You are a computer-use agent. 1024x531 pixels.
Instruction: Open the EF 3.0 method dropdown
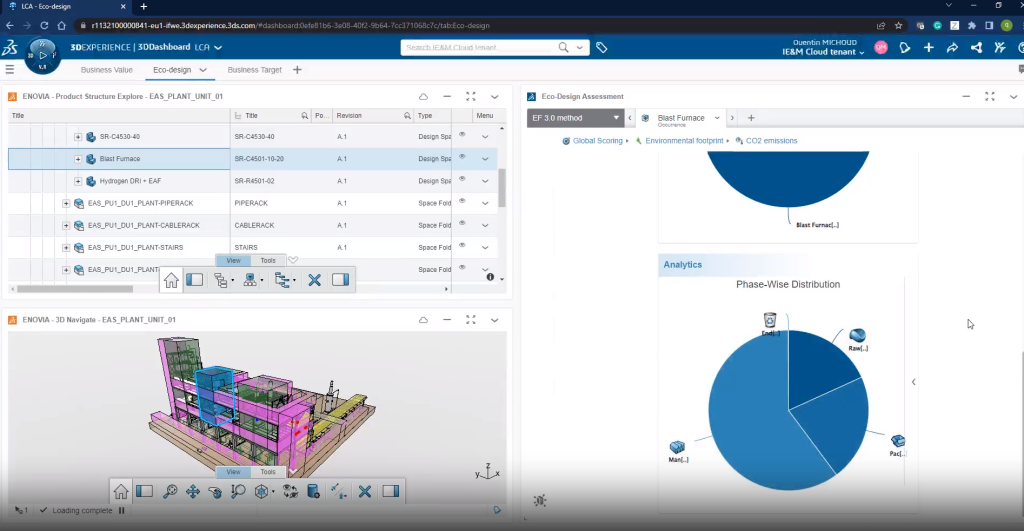pyautogui.click(x=575, y=118)
